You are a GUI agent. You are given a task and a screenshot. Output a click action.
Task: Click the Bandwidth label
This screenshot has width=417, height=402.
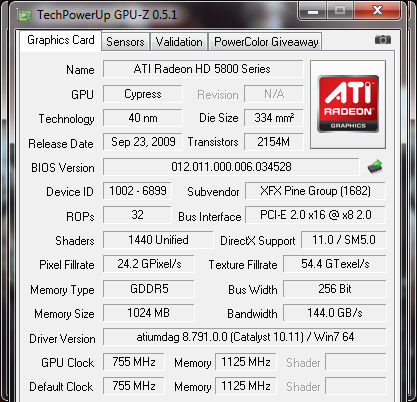[x=252, y=314]
